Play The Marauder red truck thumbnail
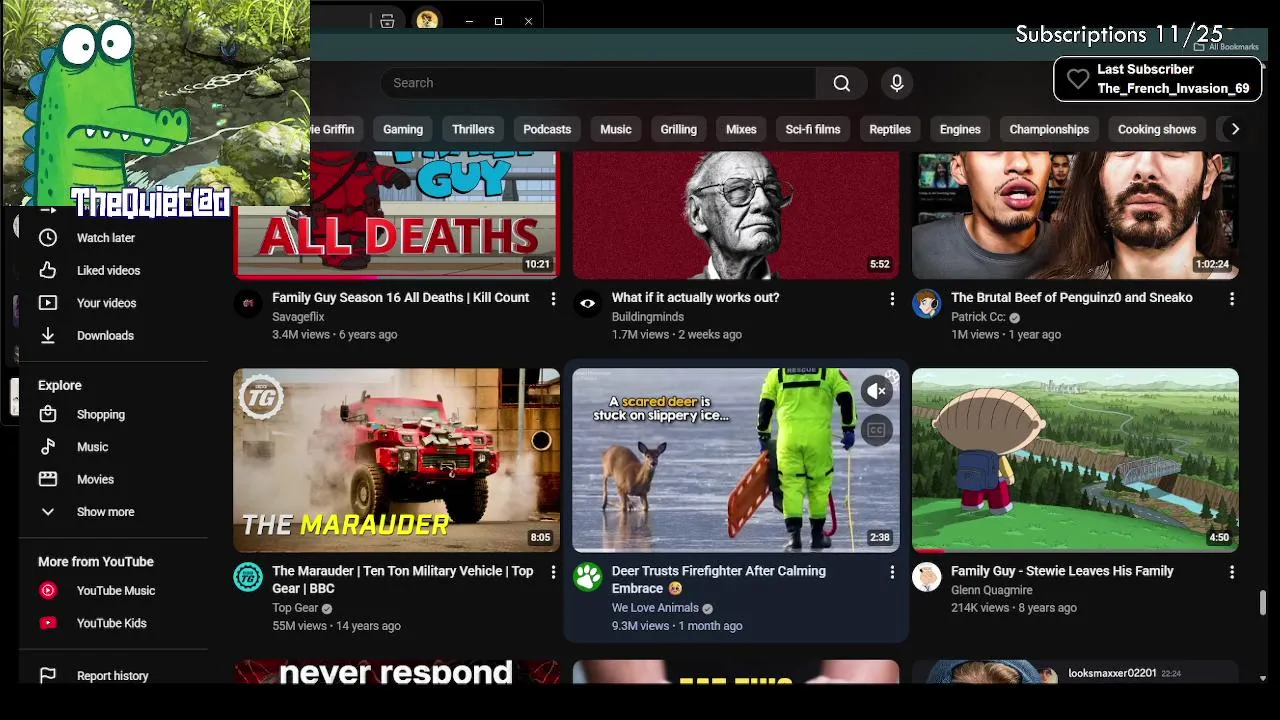 [x=396, y=460]
